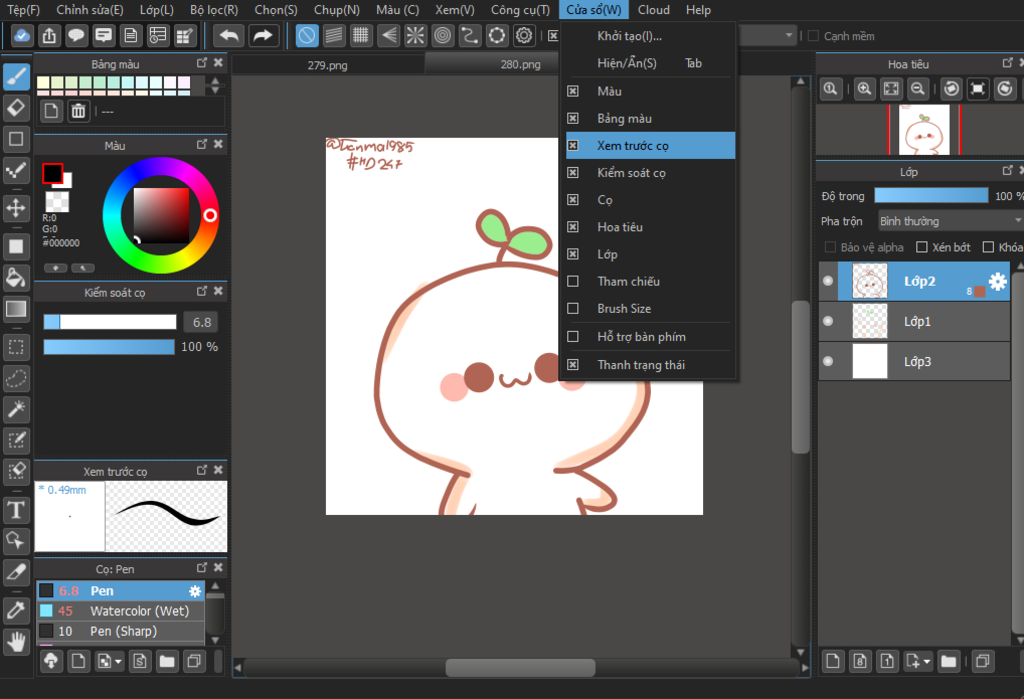The width and height of the screenshot is (1024, 700).
Task: Check the Bảo vệ alpha option
Action: 830,247
